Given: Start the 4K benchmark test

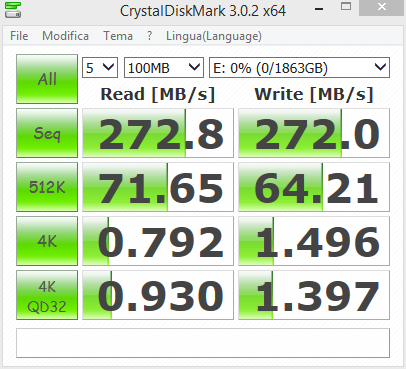Looking at the screenshot, I should click(47, 241).
